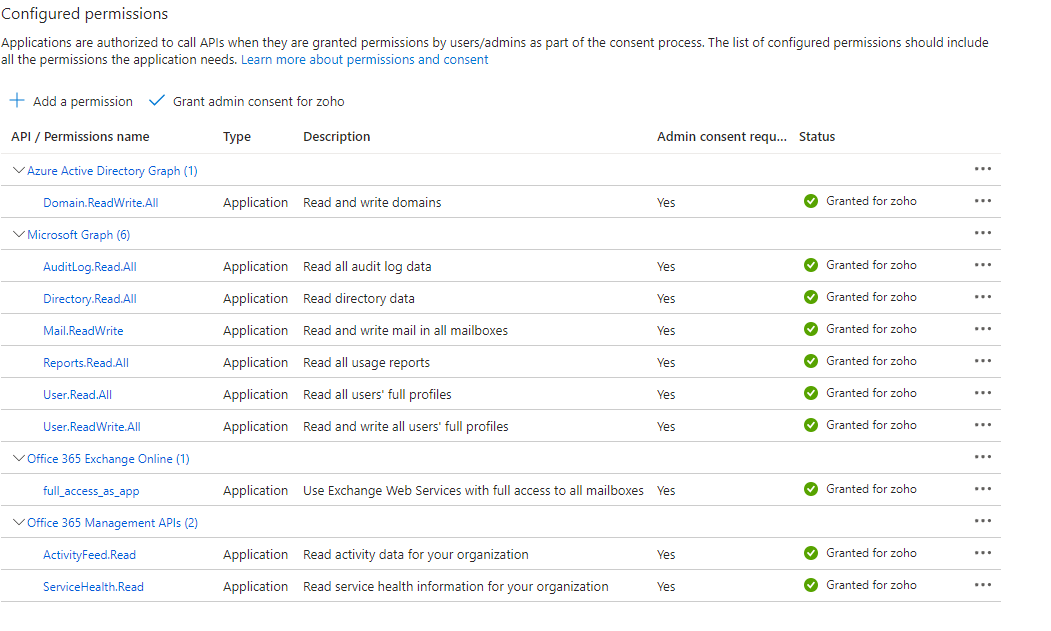Viewport: 1051px width, 631px height.
Task: Click the plus icon for Add a permission
Action: pos(17,101)
